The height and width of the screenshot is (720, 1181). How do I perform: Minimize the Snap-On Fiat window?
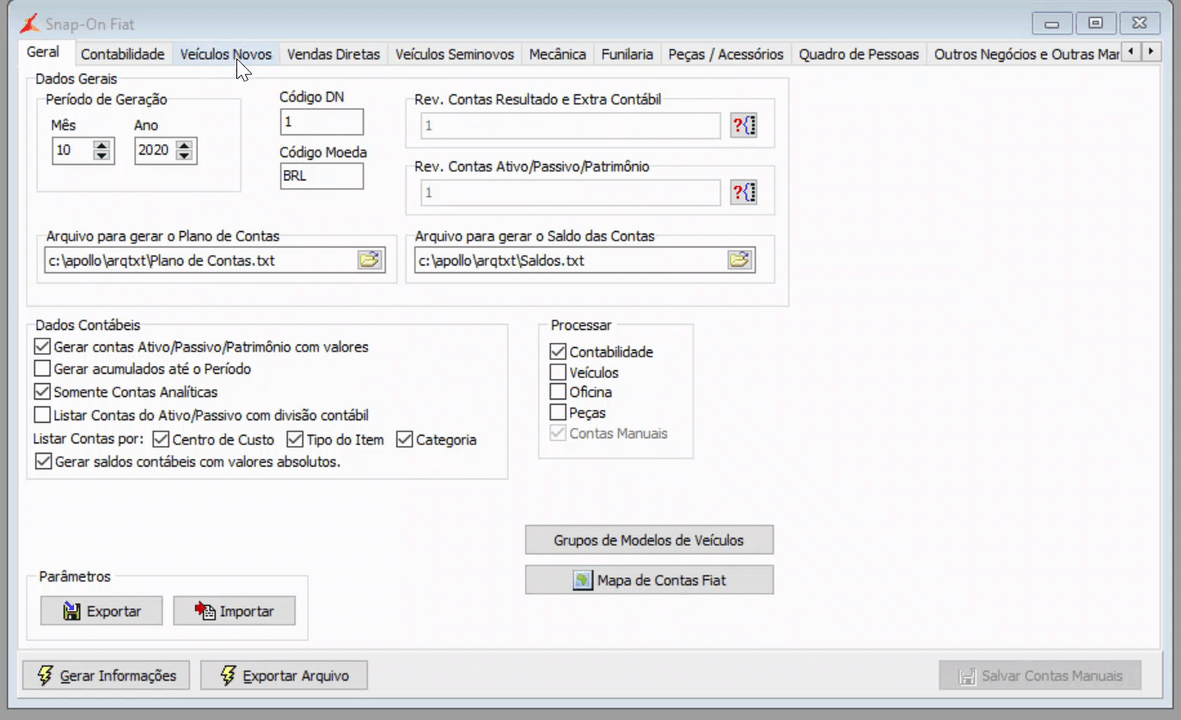tap(1052, 24)
